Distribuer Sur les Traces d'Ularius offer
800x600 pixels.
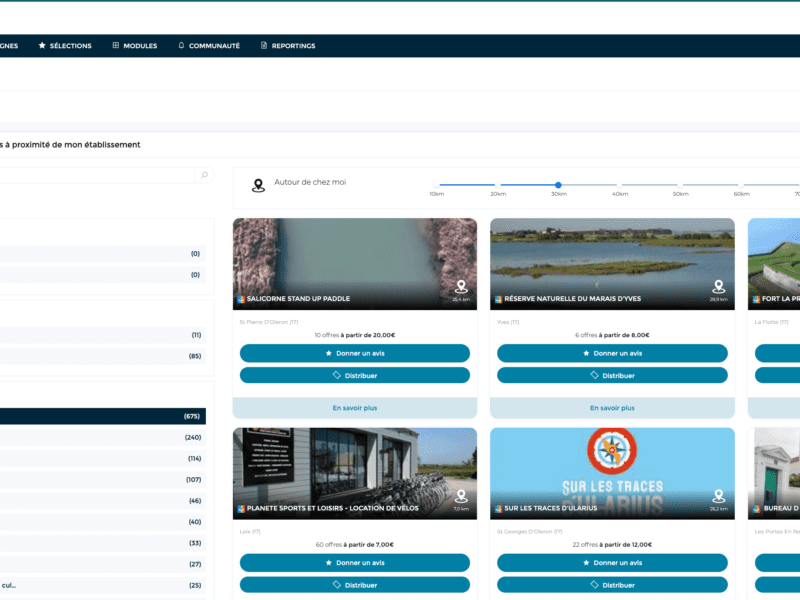tap(612, 585)
